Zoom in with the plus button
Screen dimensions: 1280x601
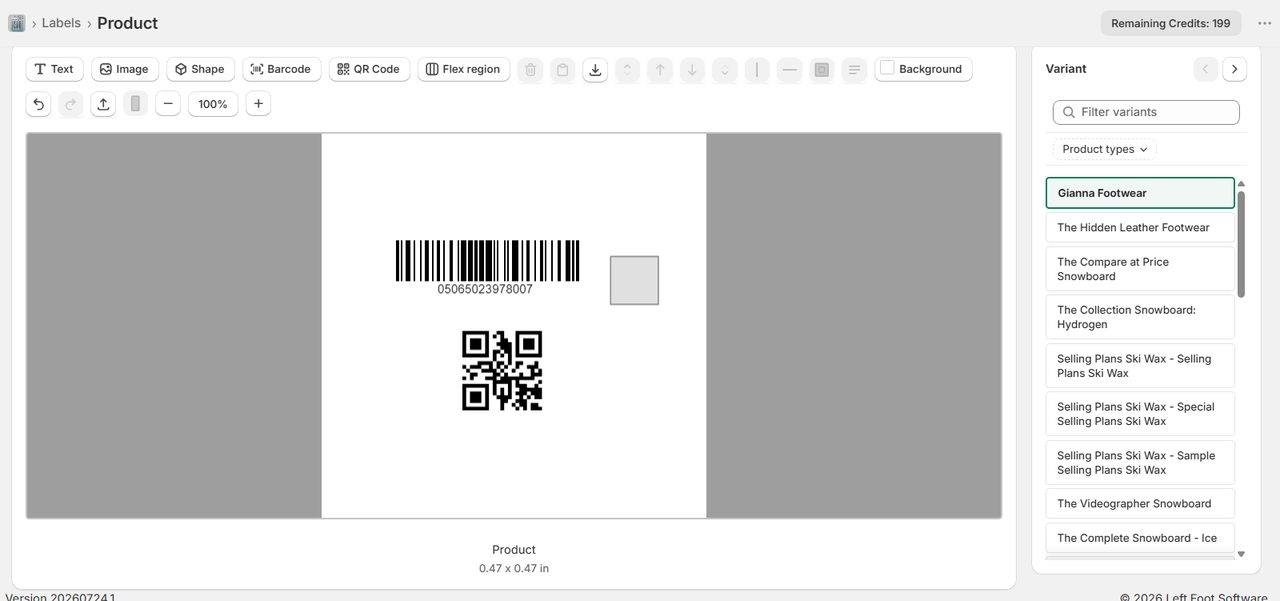(x=258, y=104)
